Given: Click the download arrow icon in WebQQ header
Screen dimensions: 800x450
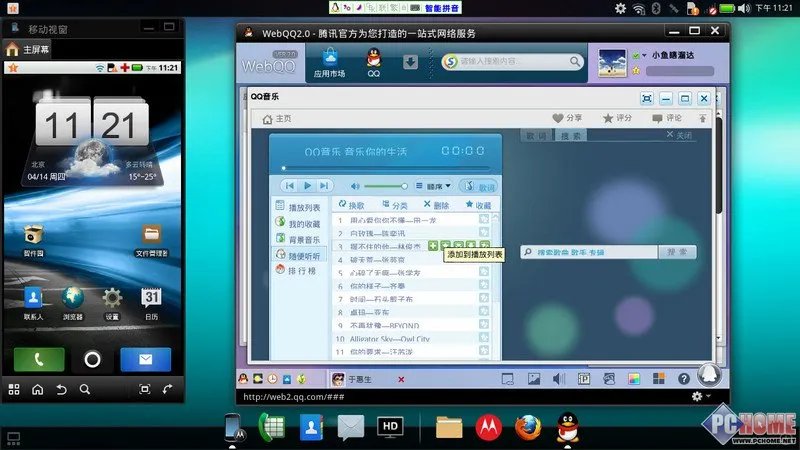Looking at the screenshot, I should (x=410, y=62).
